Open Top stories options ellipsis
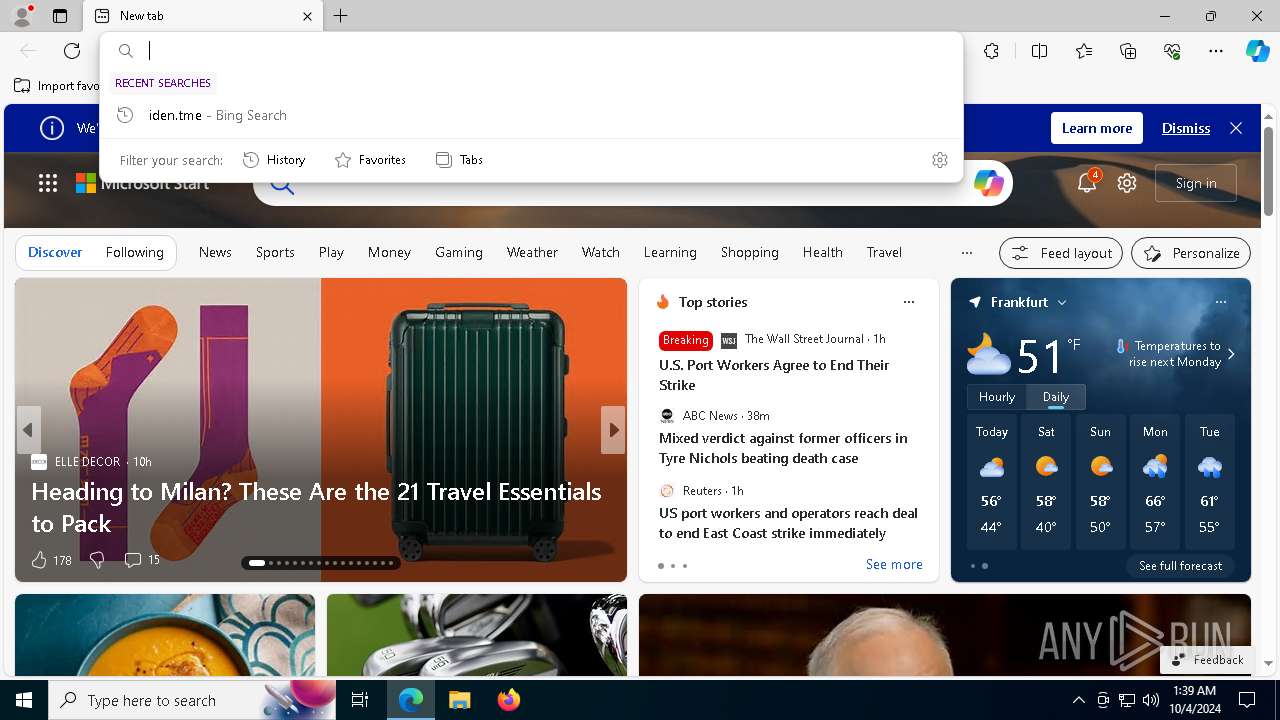Image resolution: width=1280 pixels, height=720 pixels. coord(908,302)
